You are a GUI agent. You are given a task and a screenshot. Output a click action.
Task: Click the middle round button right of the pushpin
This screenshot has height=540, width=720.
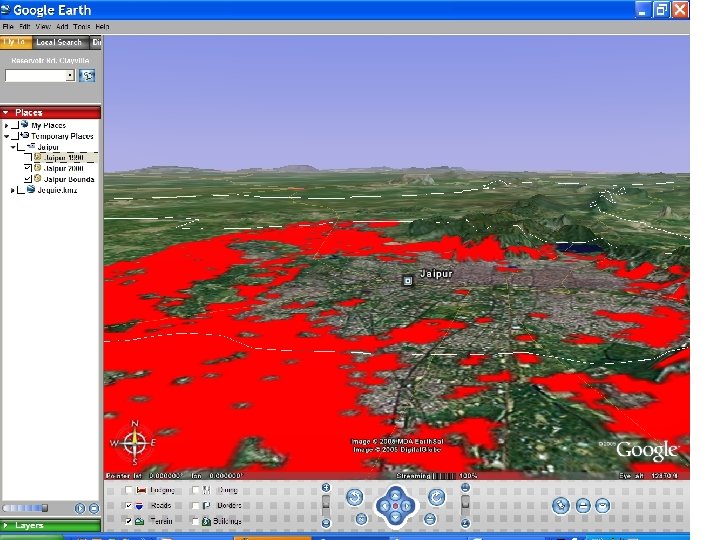click(583, 506)
